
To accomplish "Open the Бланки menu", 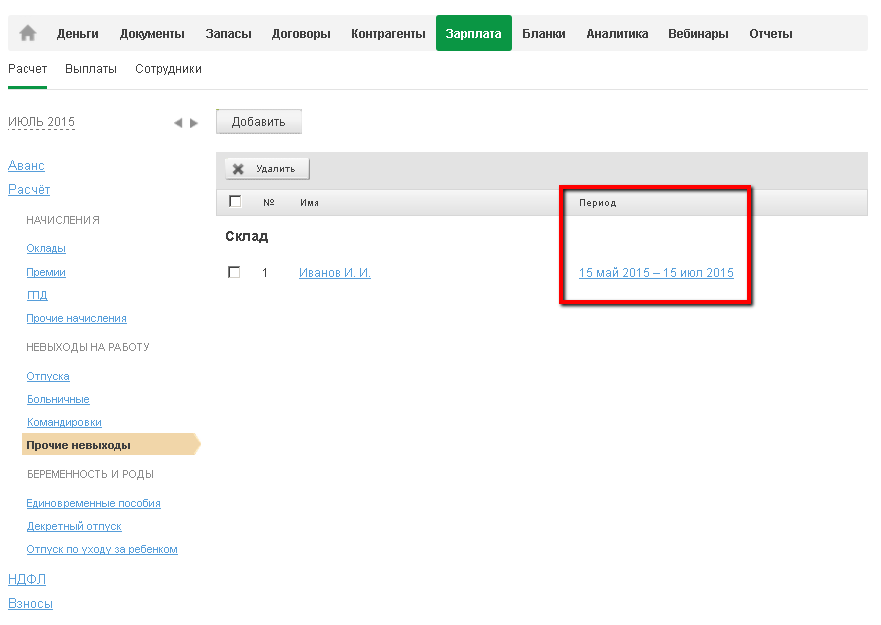I will click(543, 34).
